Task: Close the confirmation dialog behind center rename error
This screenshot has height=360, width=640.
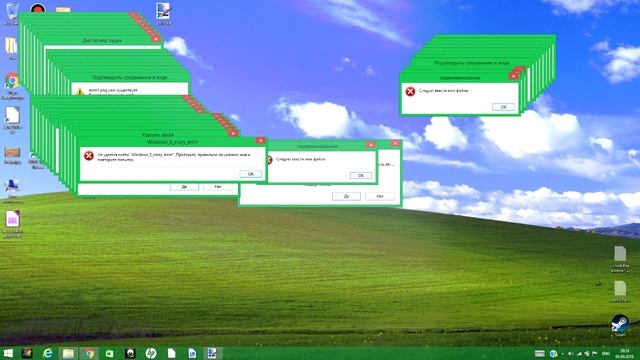Action: [x=395, y=143]
